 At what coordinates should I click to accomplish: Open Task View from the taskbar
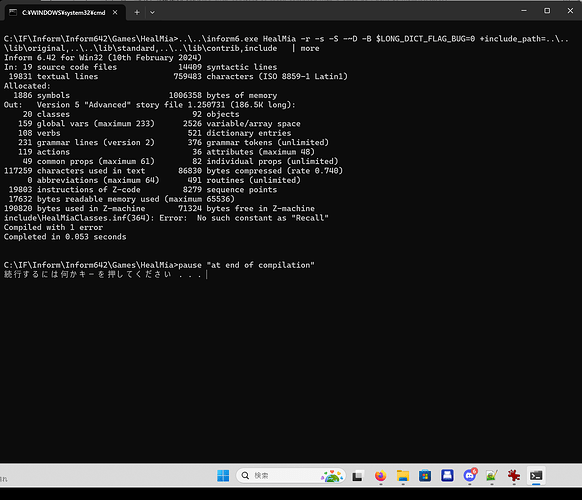[358, 476]
